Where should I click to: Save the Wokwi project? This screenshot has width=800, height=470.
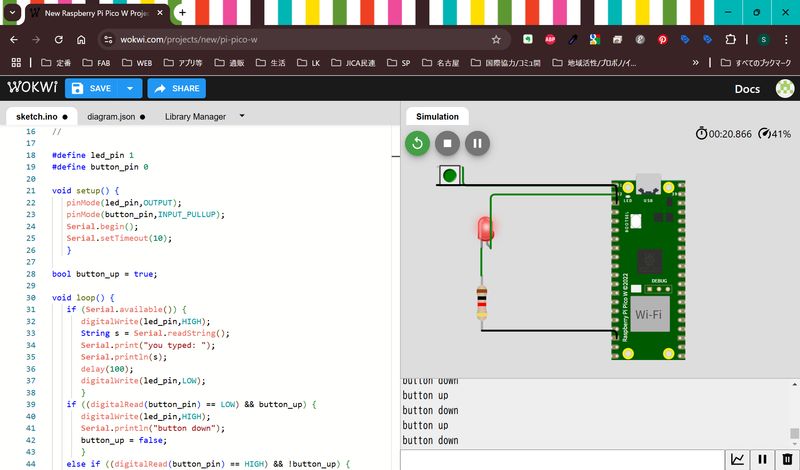(x=92, y=88)
